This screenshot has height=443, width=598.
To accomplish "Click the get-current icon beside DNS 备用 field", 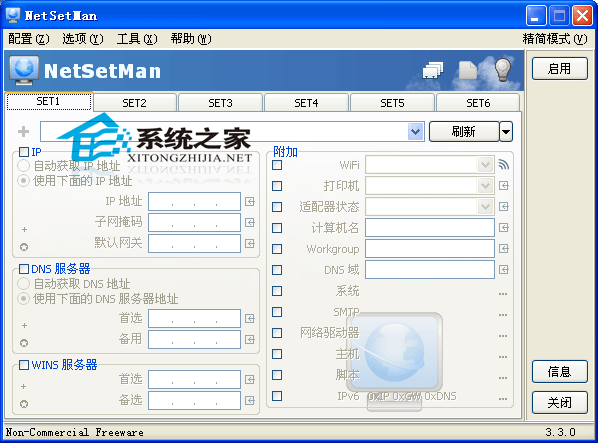I will [250, 340].
